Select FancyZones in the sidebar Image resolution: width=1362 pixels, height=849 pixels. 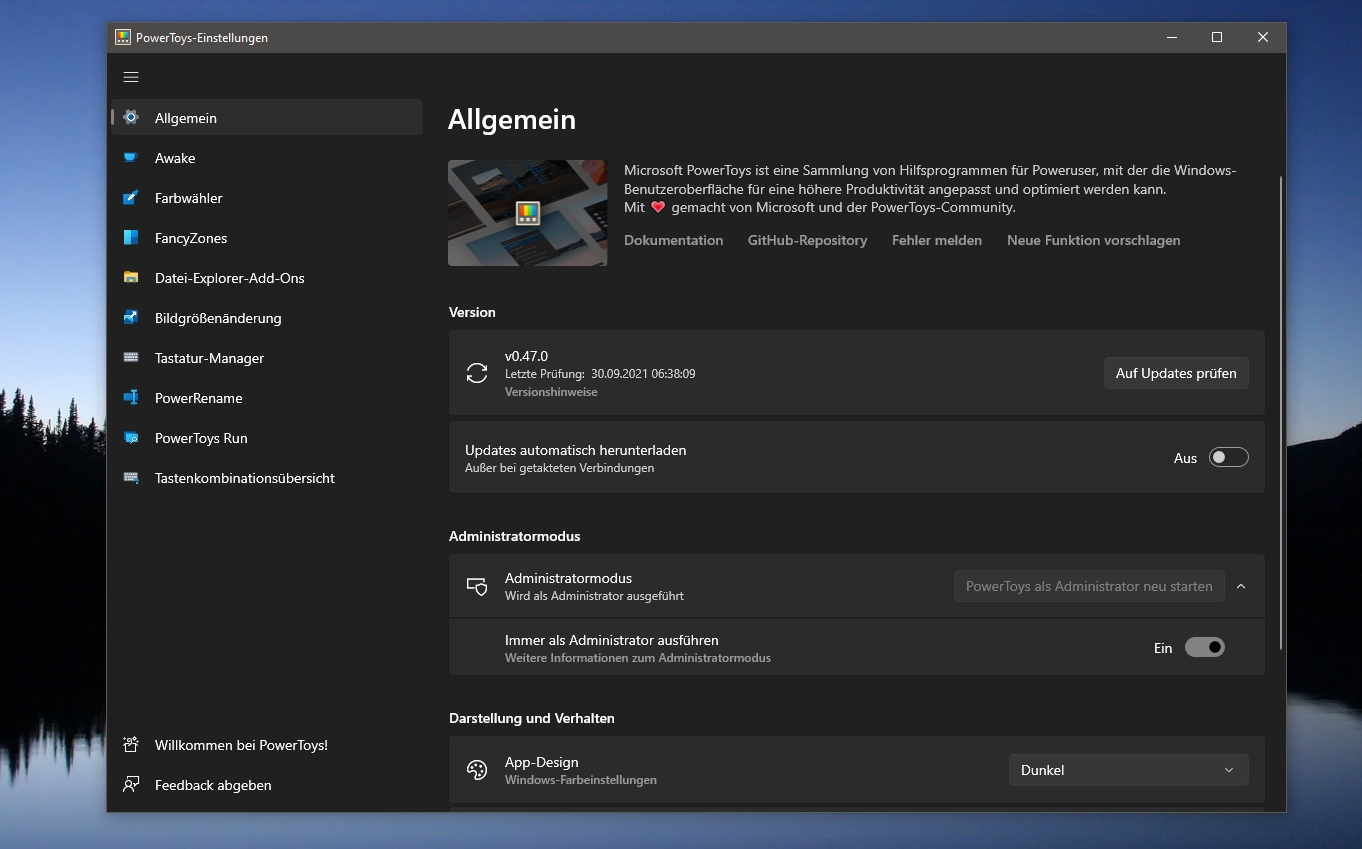point(267,237)
